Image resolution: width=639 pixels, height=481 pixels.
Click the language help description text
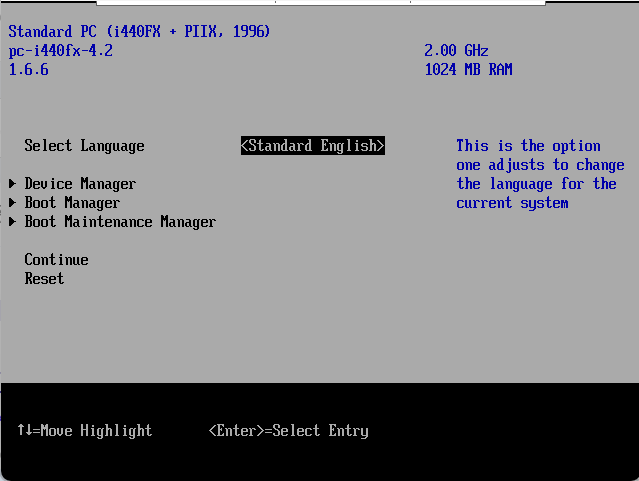[x=540, y=175]
